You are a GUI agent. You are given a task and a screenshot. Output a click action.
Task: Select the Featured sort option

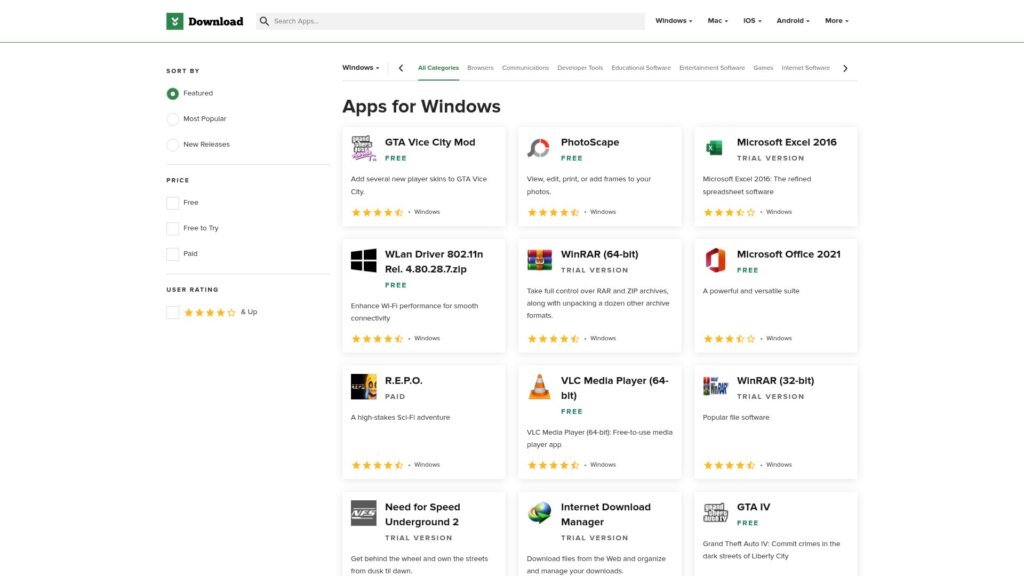(x=172, y=93)
